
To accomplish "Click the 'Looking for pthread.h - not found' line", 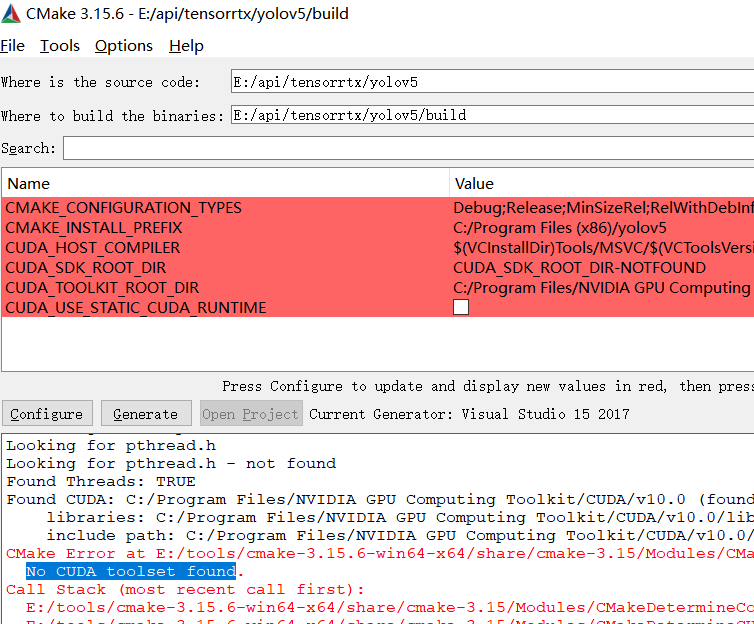I will click(171, 463).
